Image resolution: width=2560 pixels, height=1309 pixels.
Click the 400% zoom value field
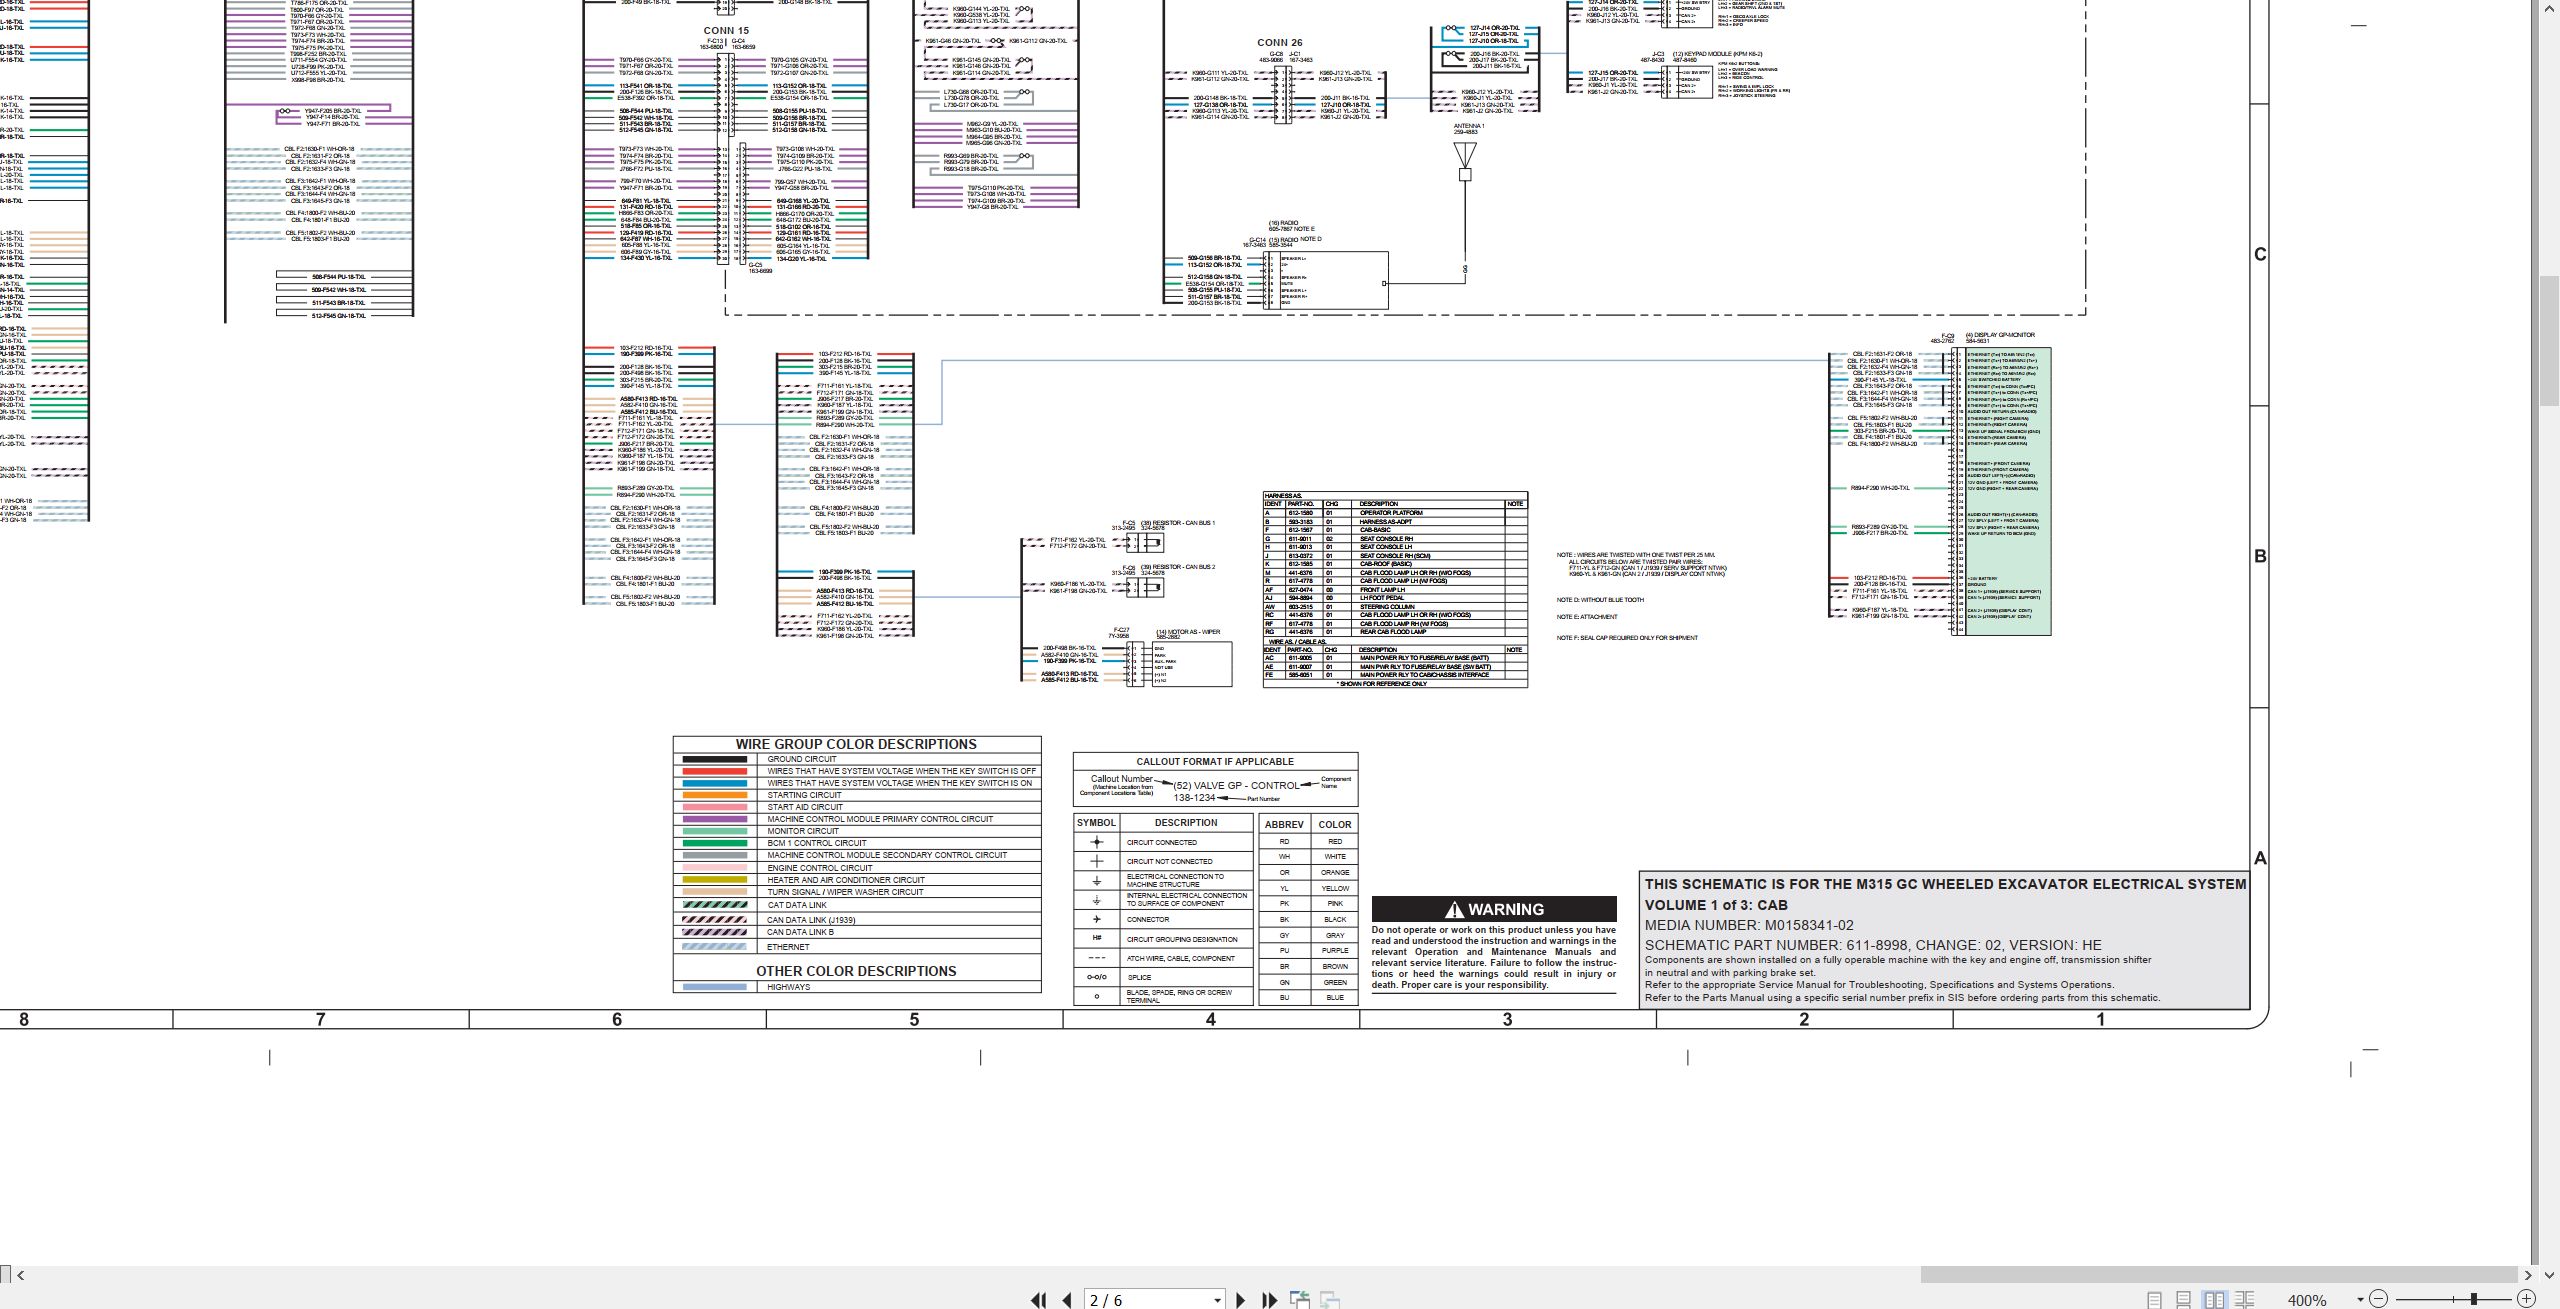[2308, 1300]
